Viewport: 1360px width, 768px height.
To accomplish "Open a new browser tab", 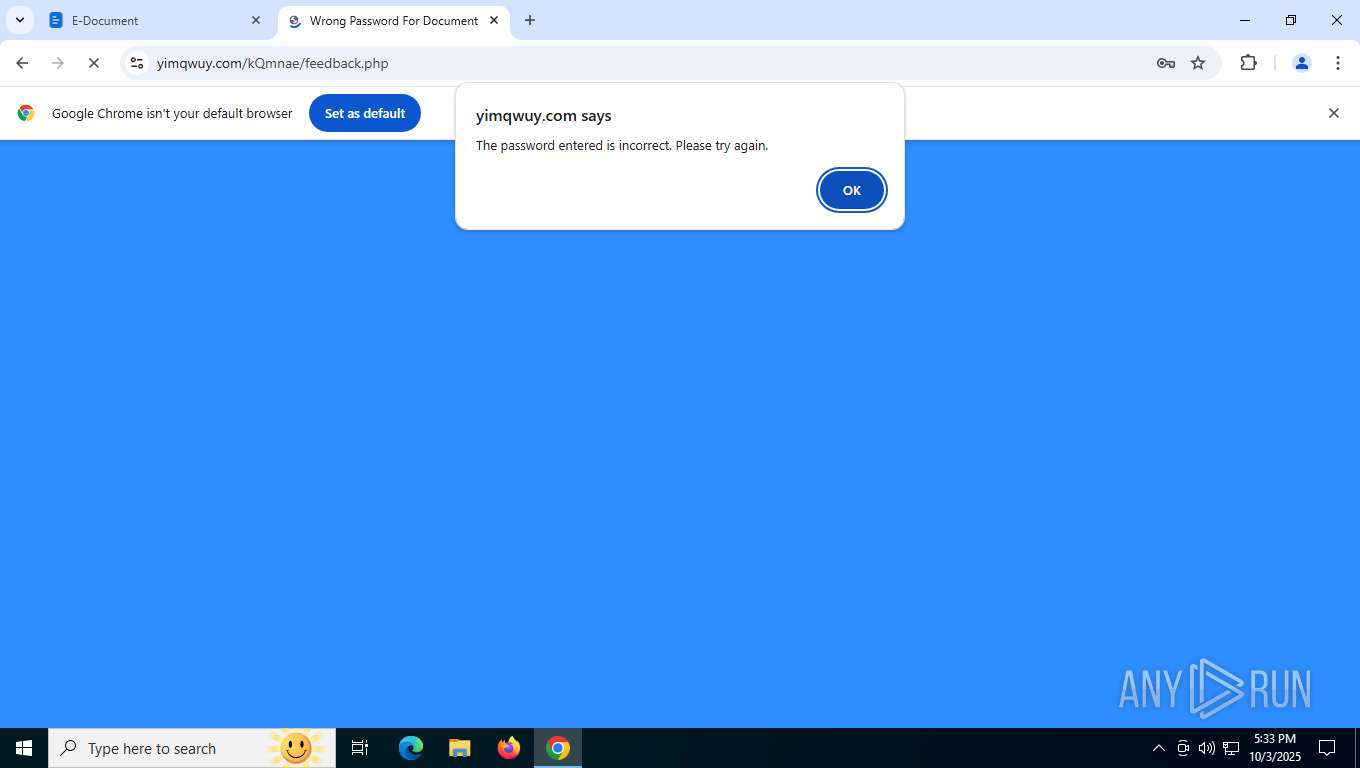I will coord(530,20).
